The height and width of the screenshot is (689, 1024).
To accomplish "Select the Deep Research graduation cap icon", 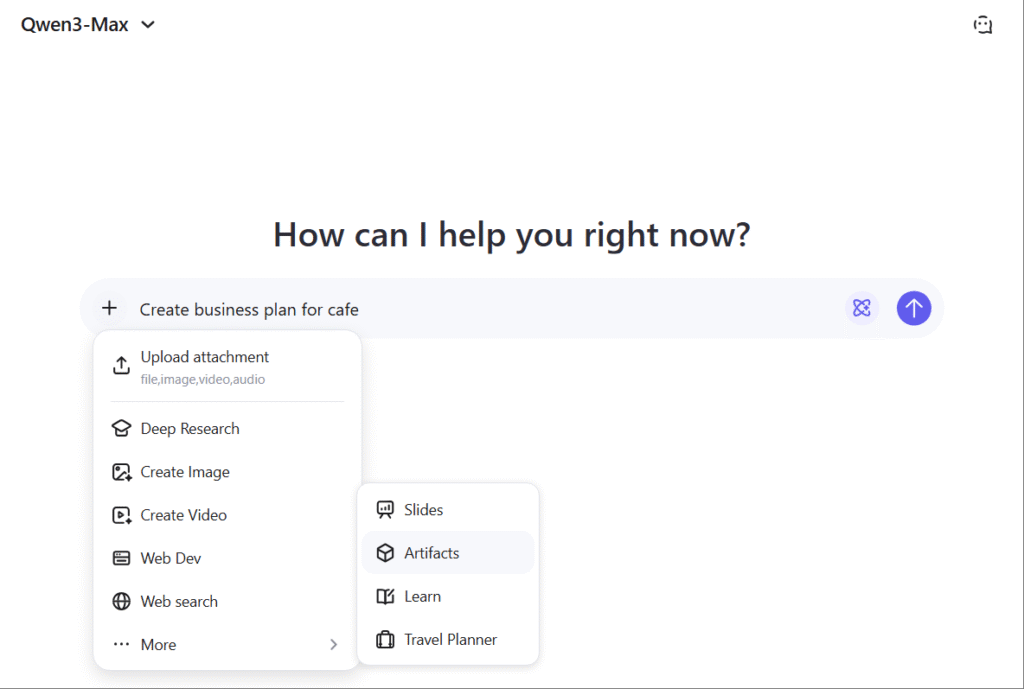I will 121,429.
